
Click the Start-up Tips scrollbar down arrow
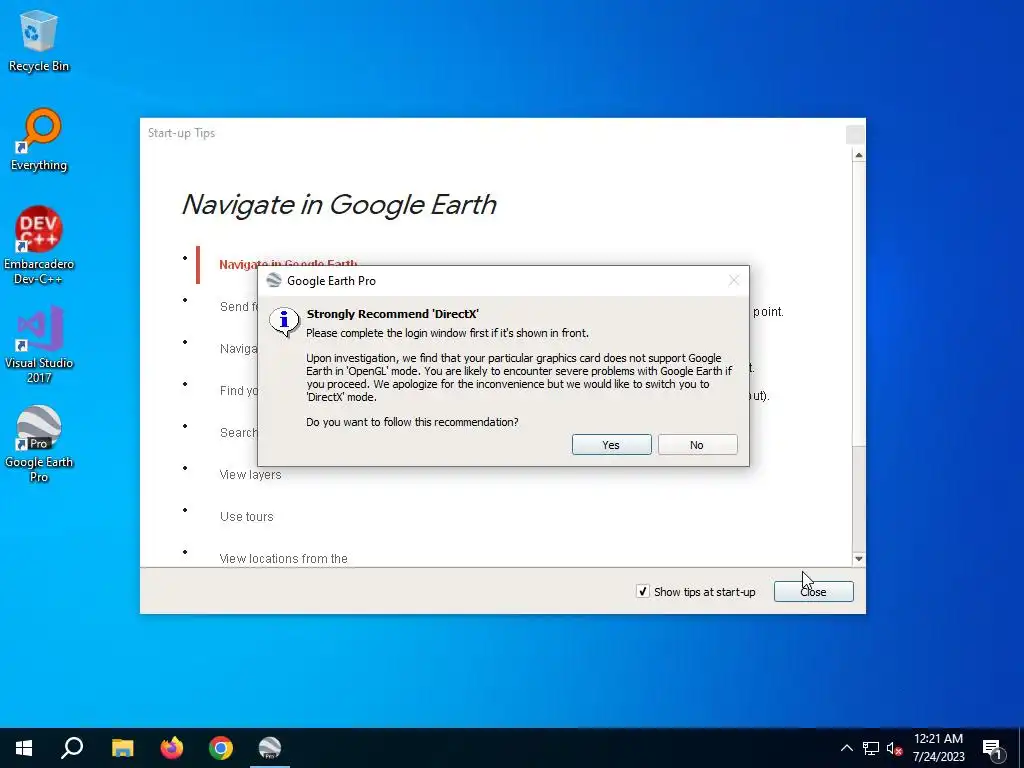[859, 559]
